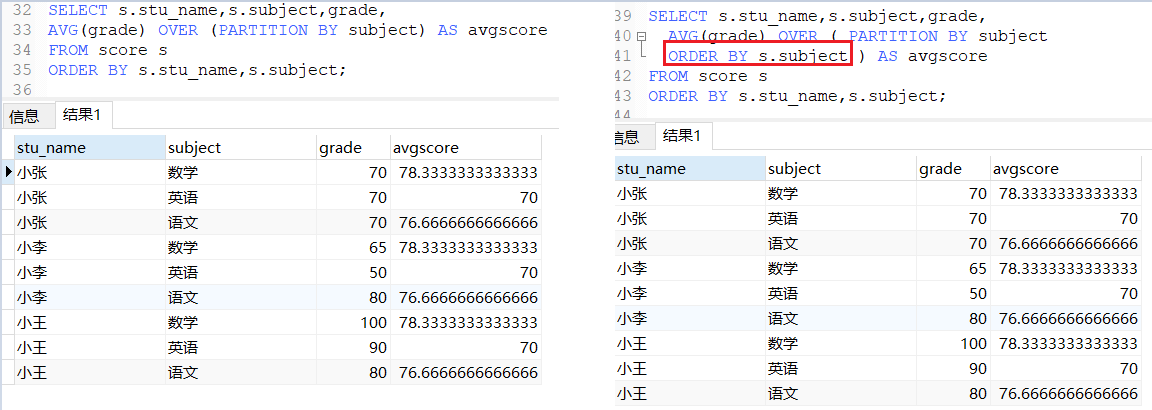
Task: Click stu_name column header in right results grid
Action: (x=689, y=168)
